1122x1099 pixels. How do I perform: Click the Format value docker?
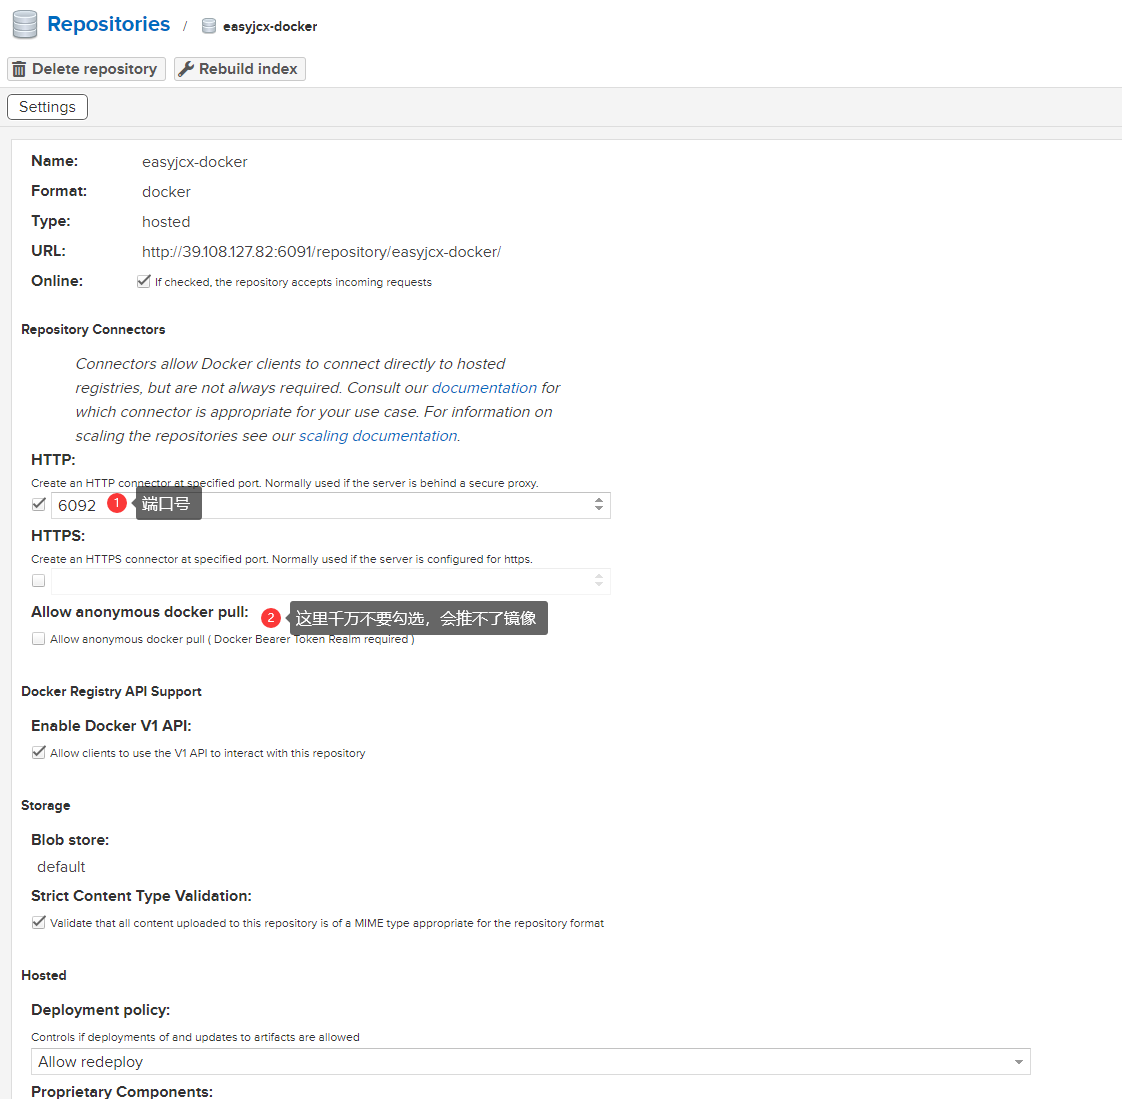coord(166,192)
